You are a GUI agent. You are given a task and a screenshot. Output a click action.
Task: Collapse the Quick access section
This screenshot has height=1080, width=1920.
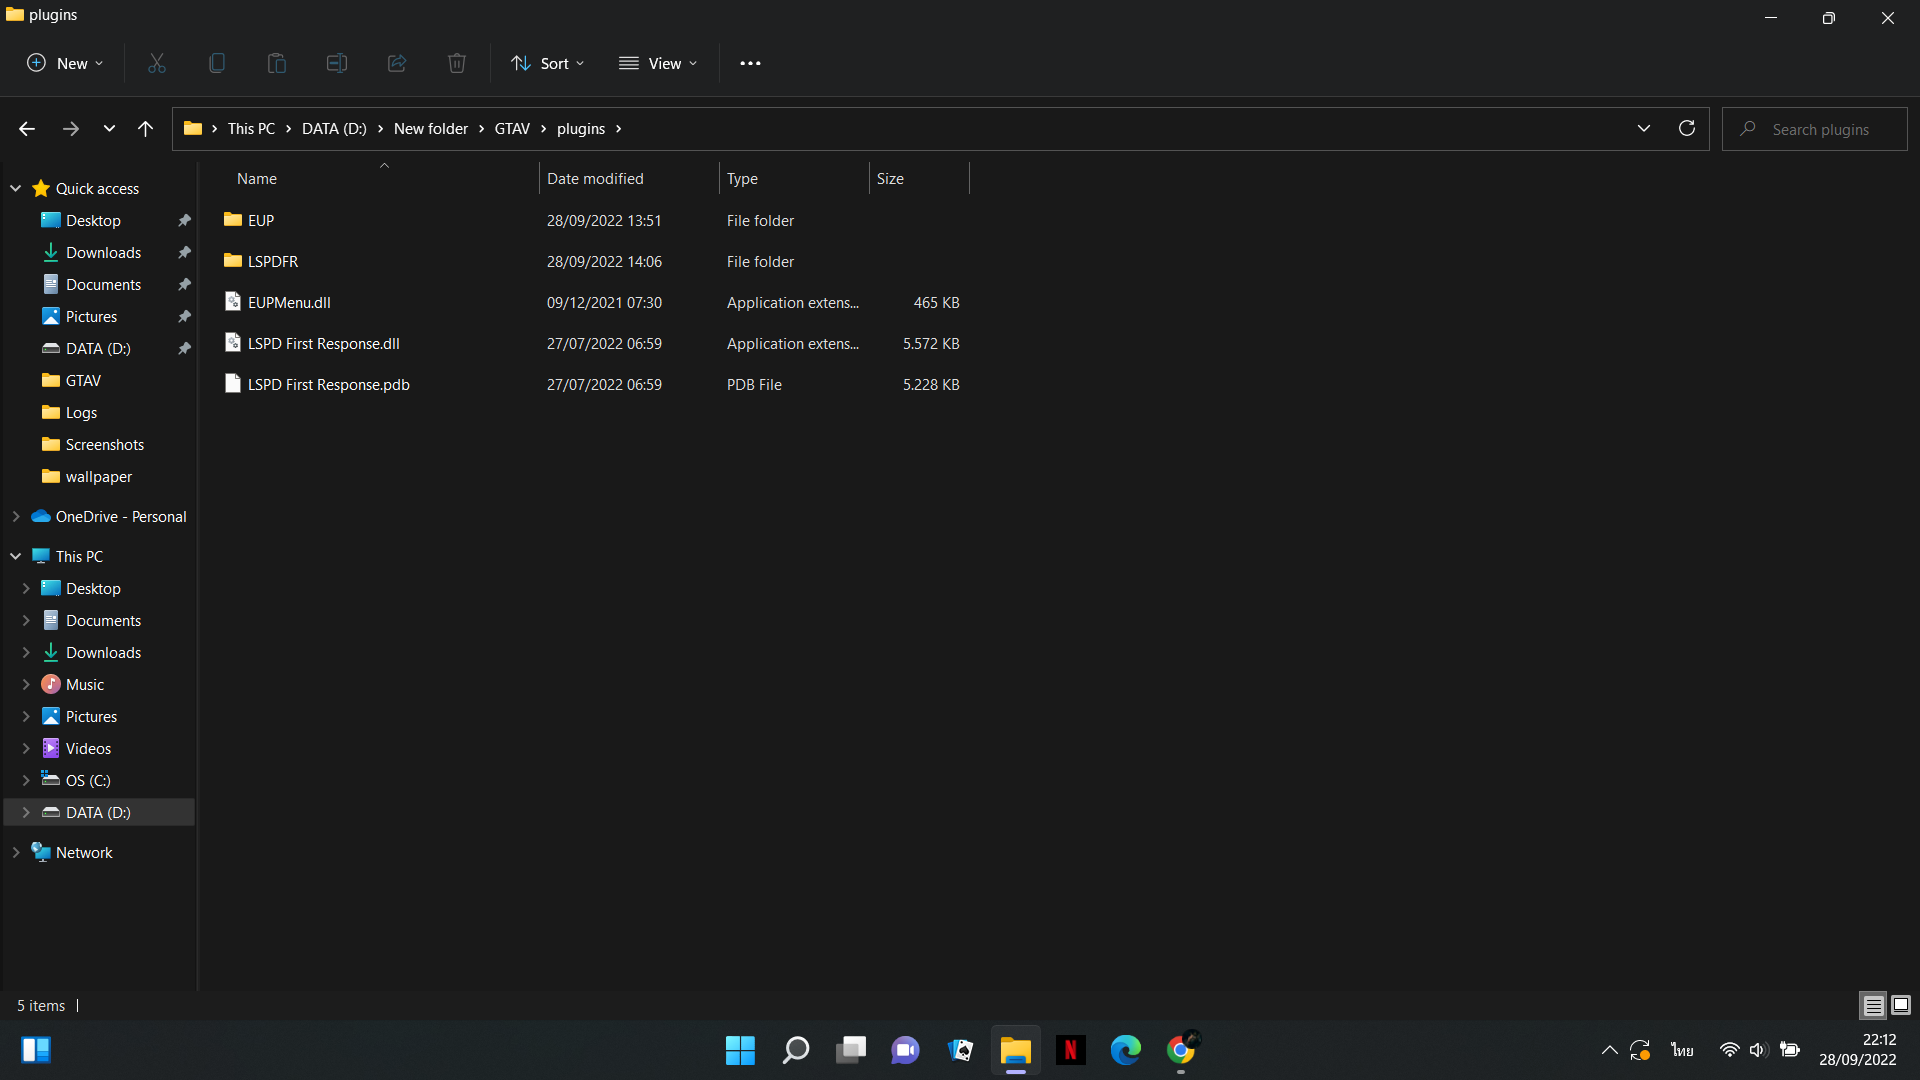coord(16,188)
